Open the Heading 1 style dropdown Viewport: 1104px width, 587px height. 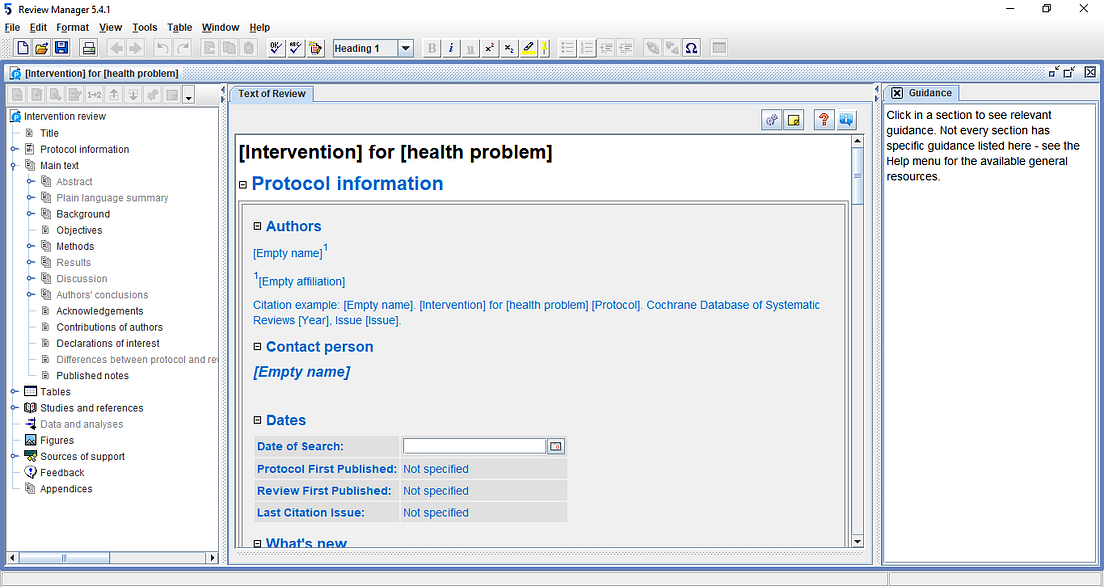[405, 47]
